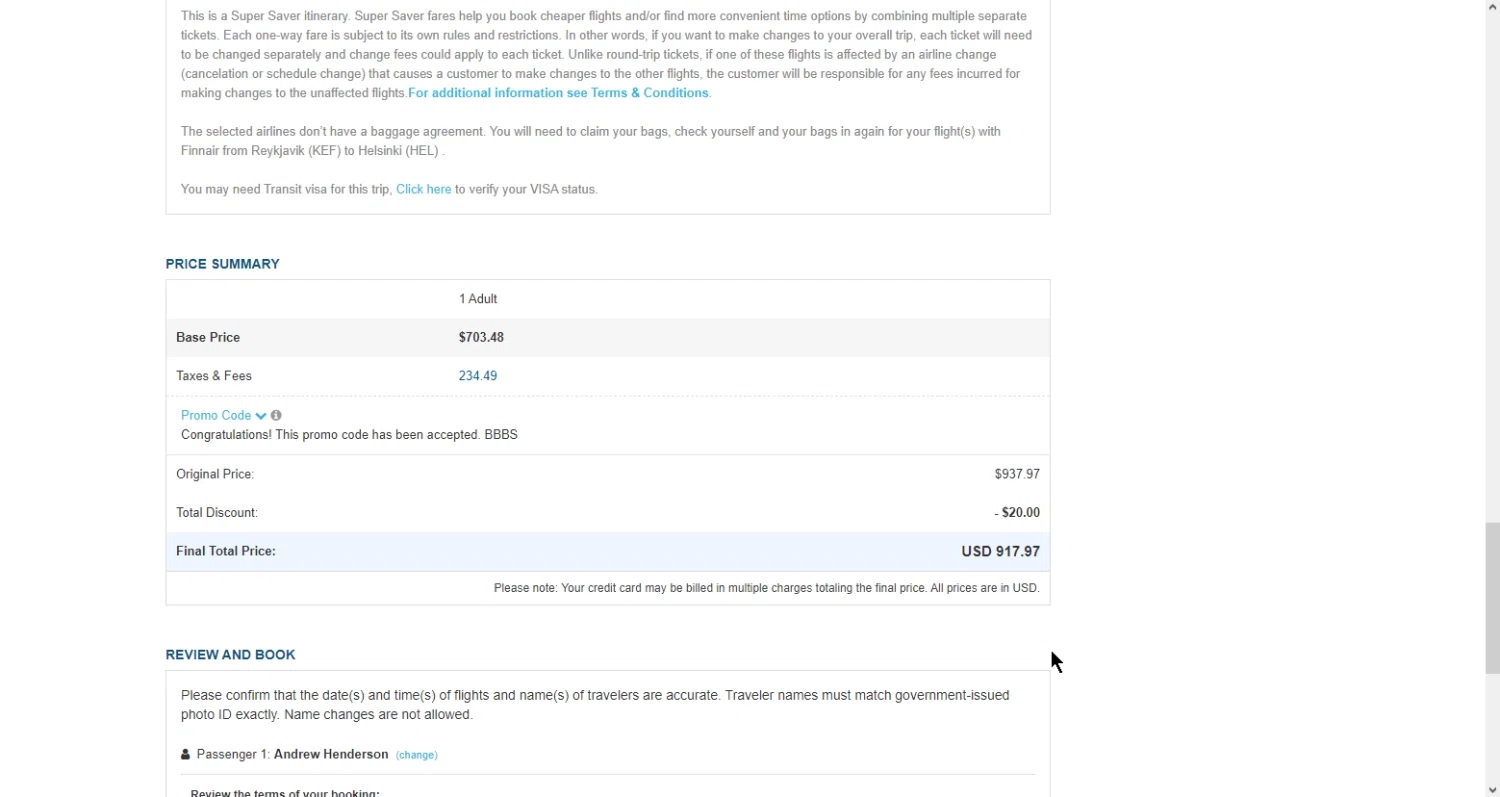1500x797 pixels.
Task: View the 234.49 Taxes & Fees breakdown
Action: click(x=478, y=376)
